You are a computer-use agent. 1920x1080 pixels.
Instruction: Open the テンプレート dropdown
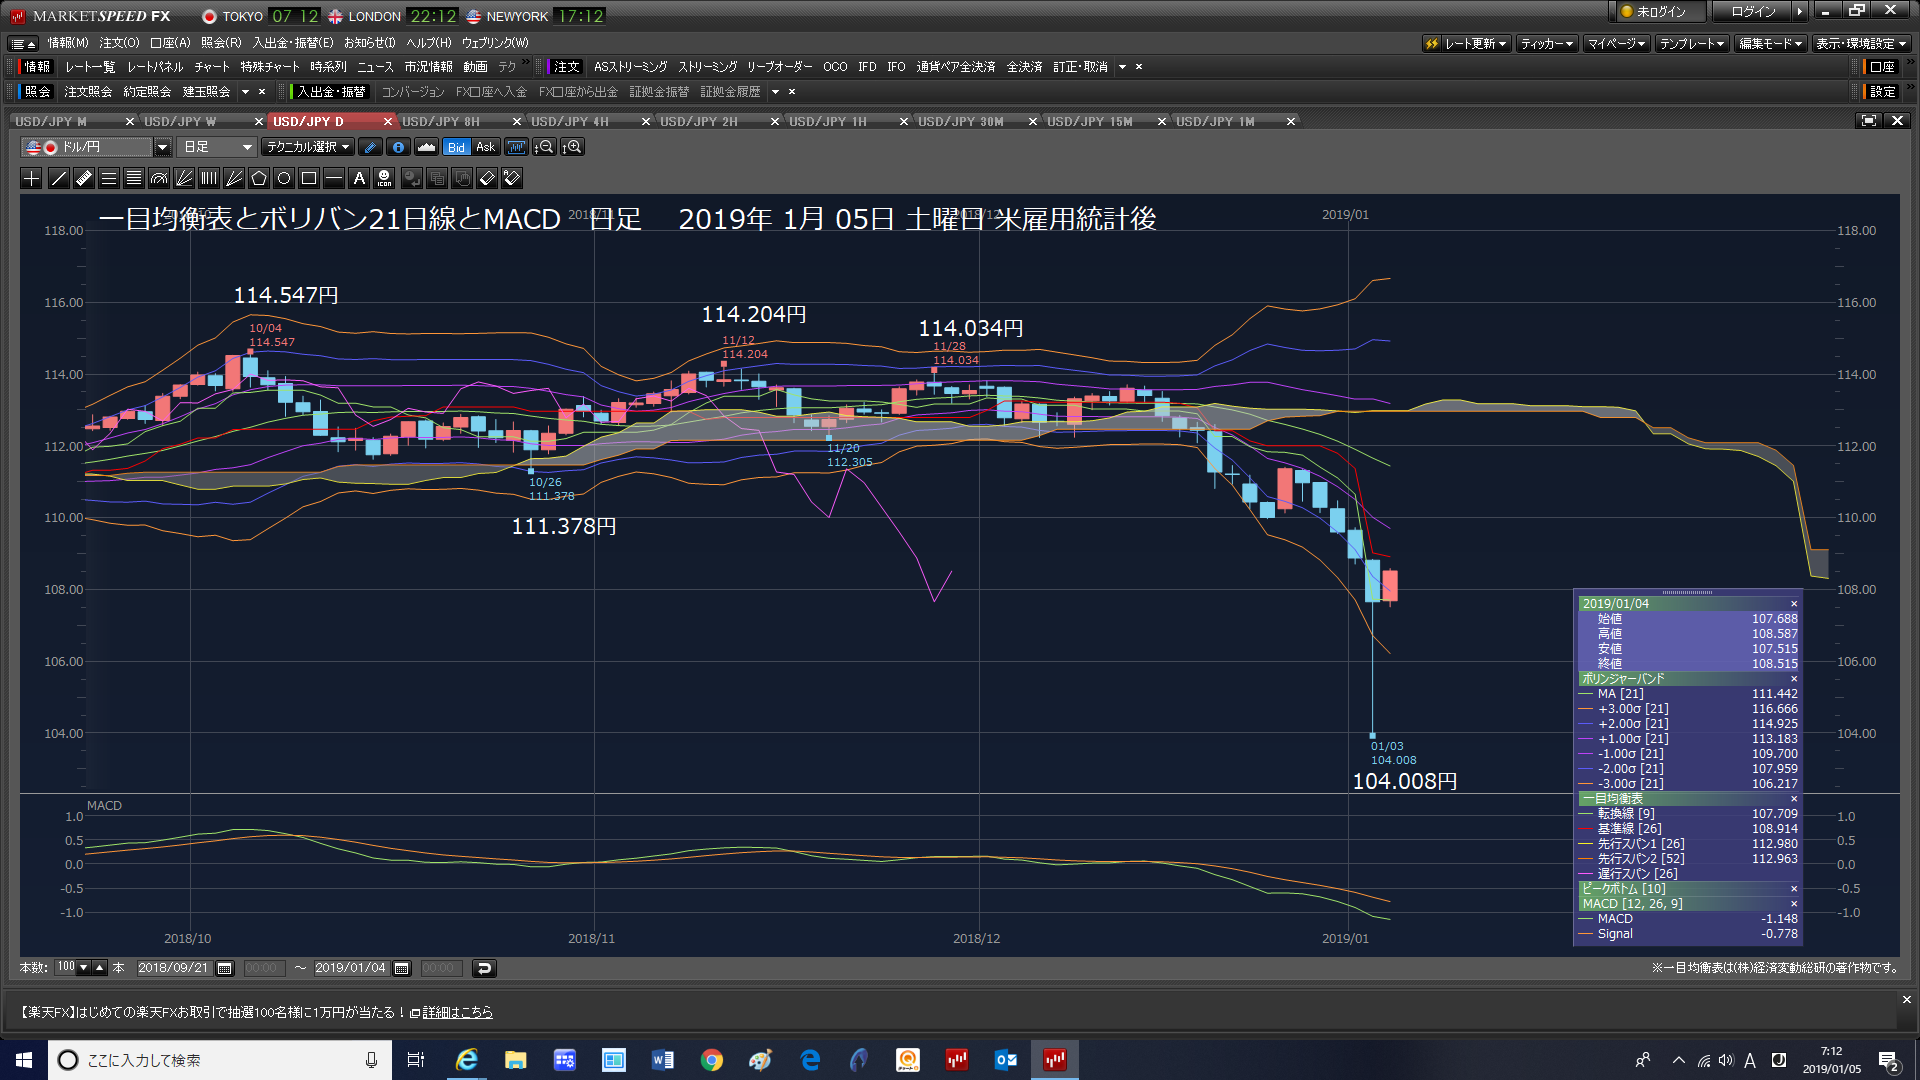click(x=1692, y=44)
